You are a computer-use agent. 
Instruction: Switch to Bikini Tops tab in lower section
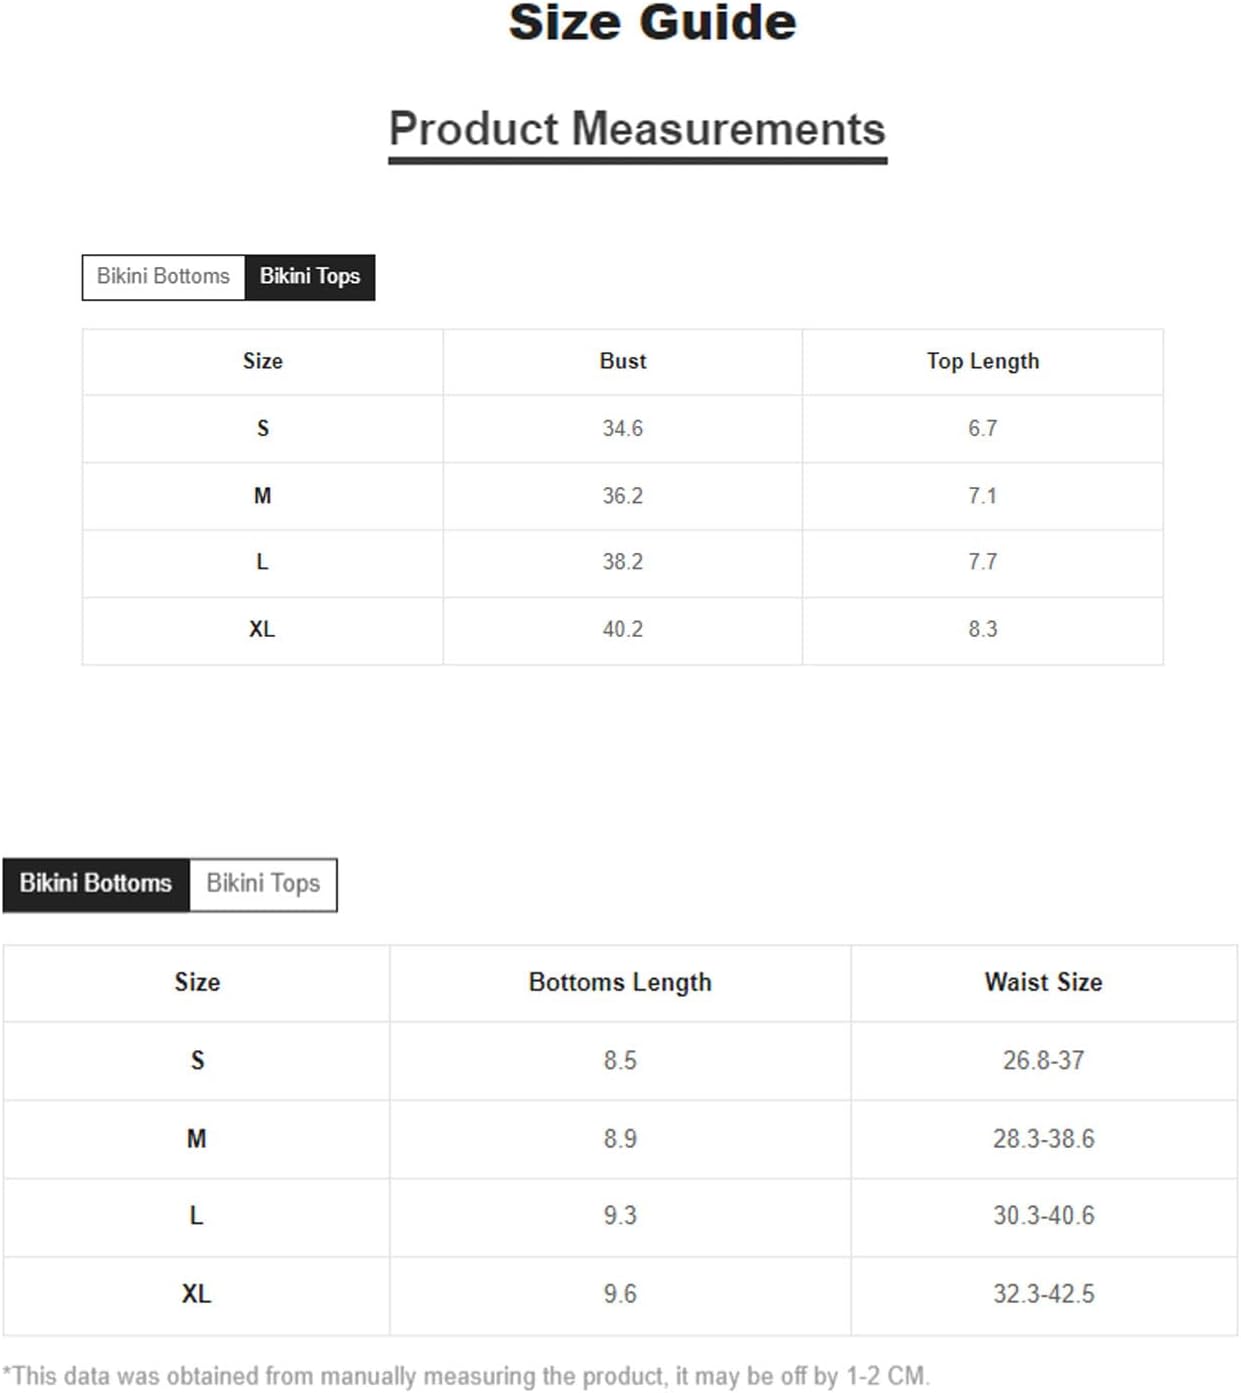point(263,884)
